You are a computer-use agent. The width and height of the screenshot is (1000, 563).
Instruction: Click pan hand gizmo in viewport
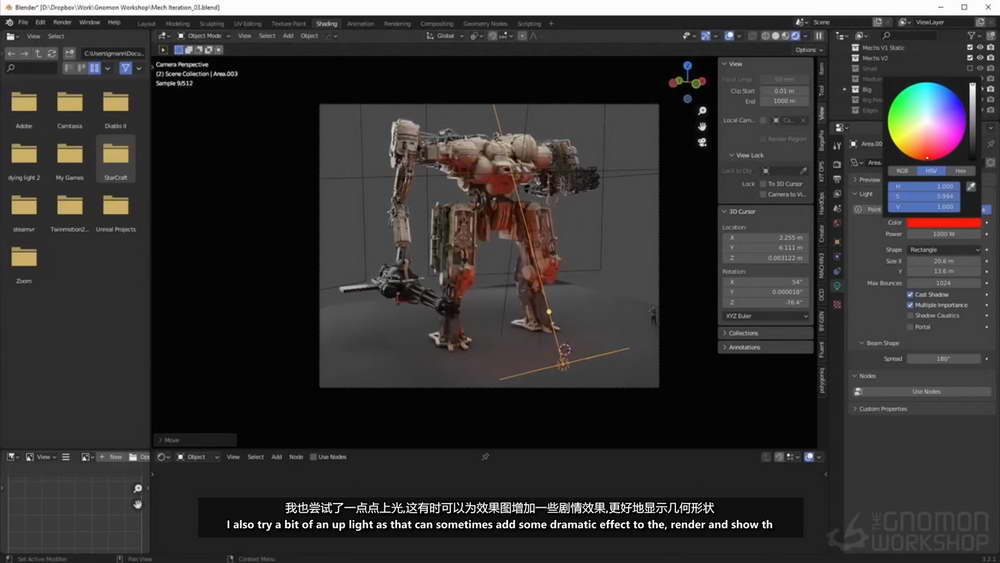pos(702,126)
